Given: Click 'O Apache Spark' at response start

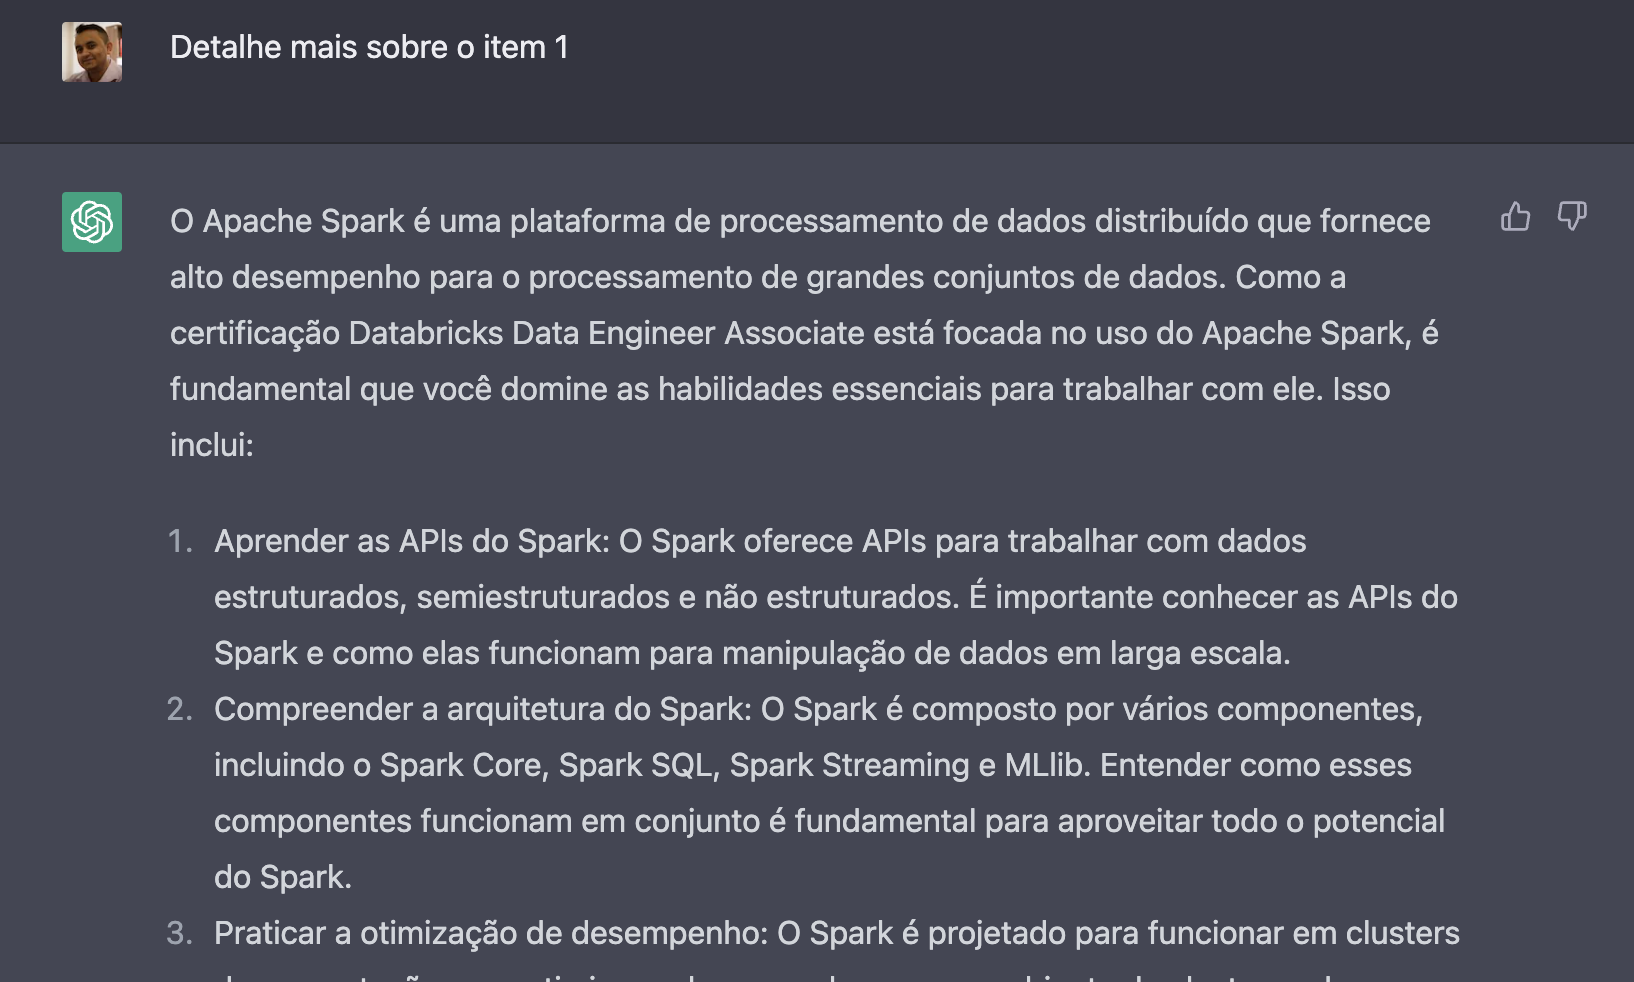Looking at the screenshot, I should click(287, 221).
